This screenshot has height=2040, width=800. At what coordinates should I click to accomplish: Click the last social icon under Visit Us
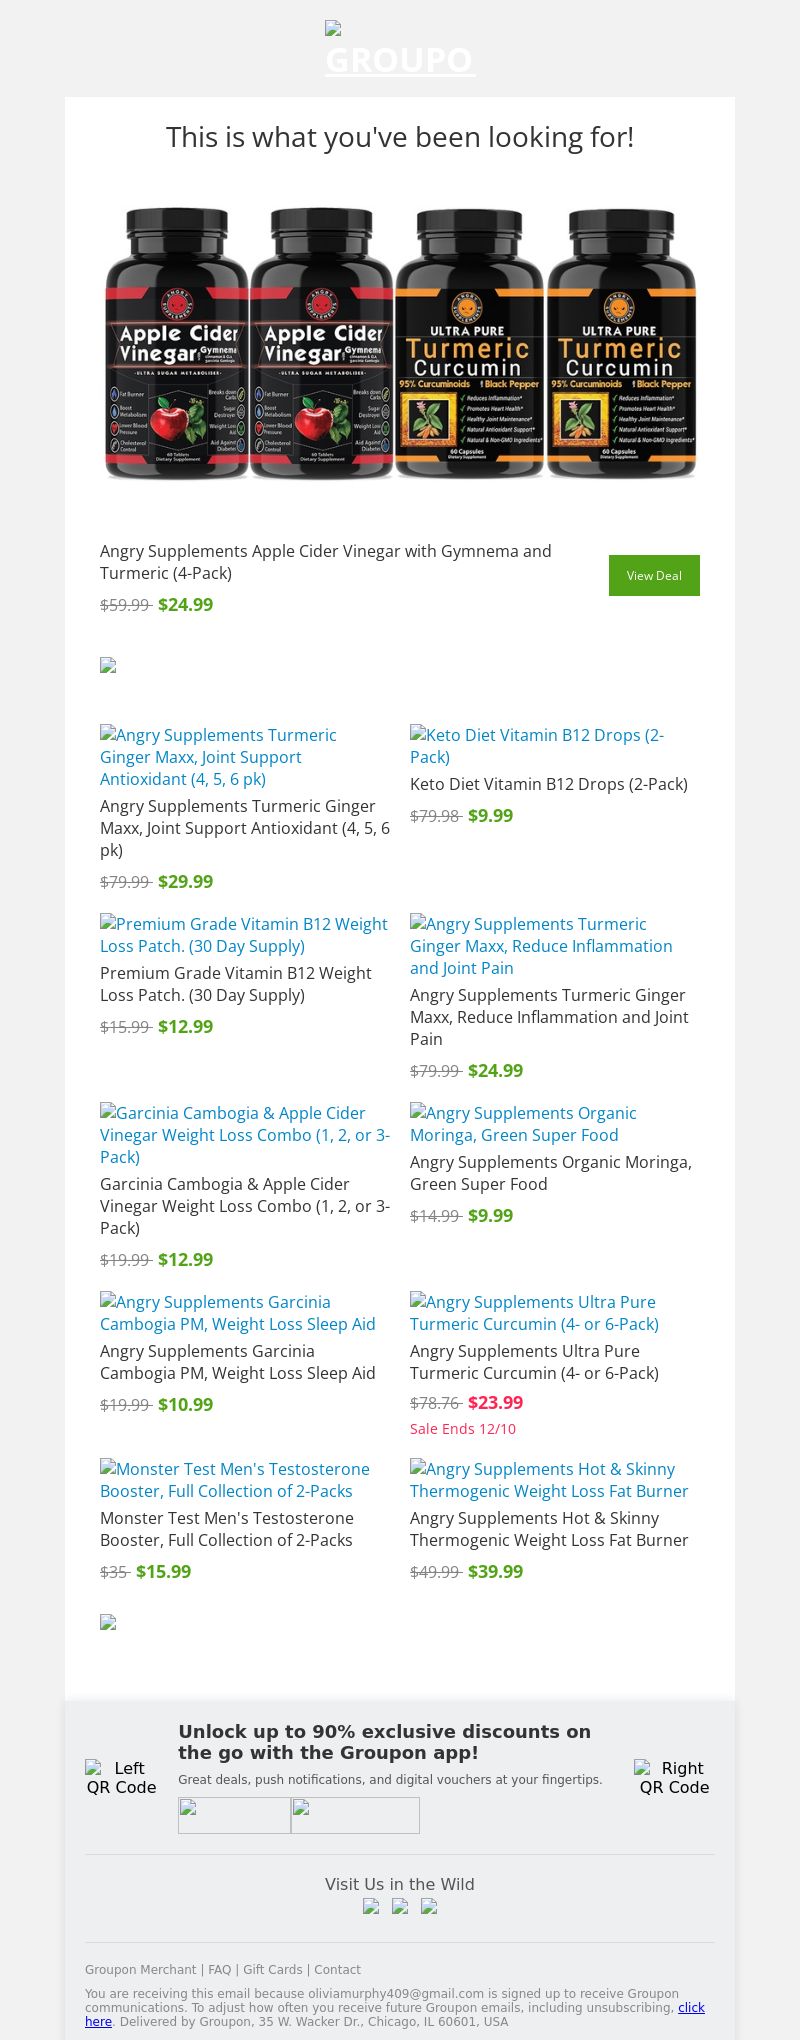[x=429, y=1906]
